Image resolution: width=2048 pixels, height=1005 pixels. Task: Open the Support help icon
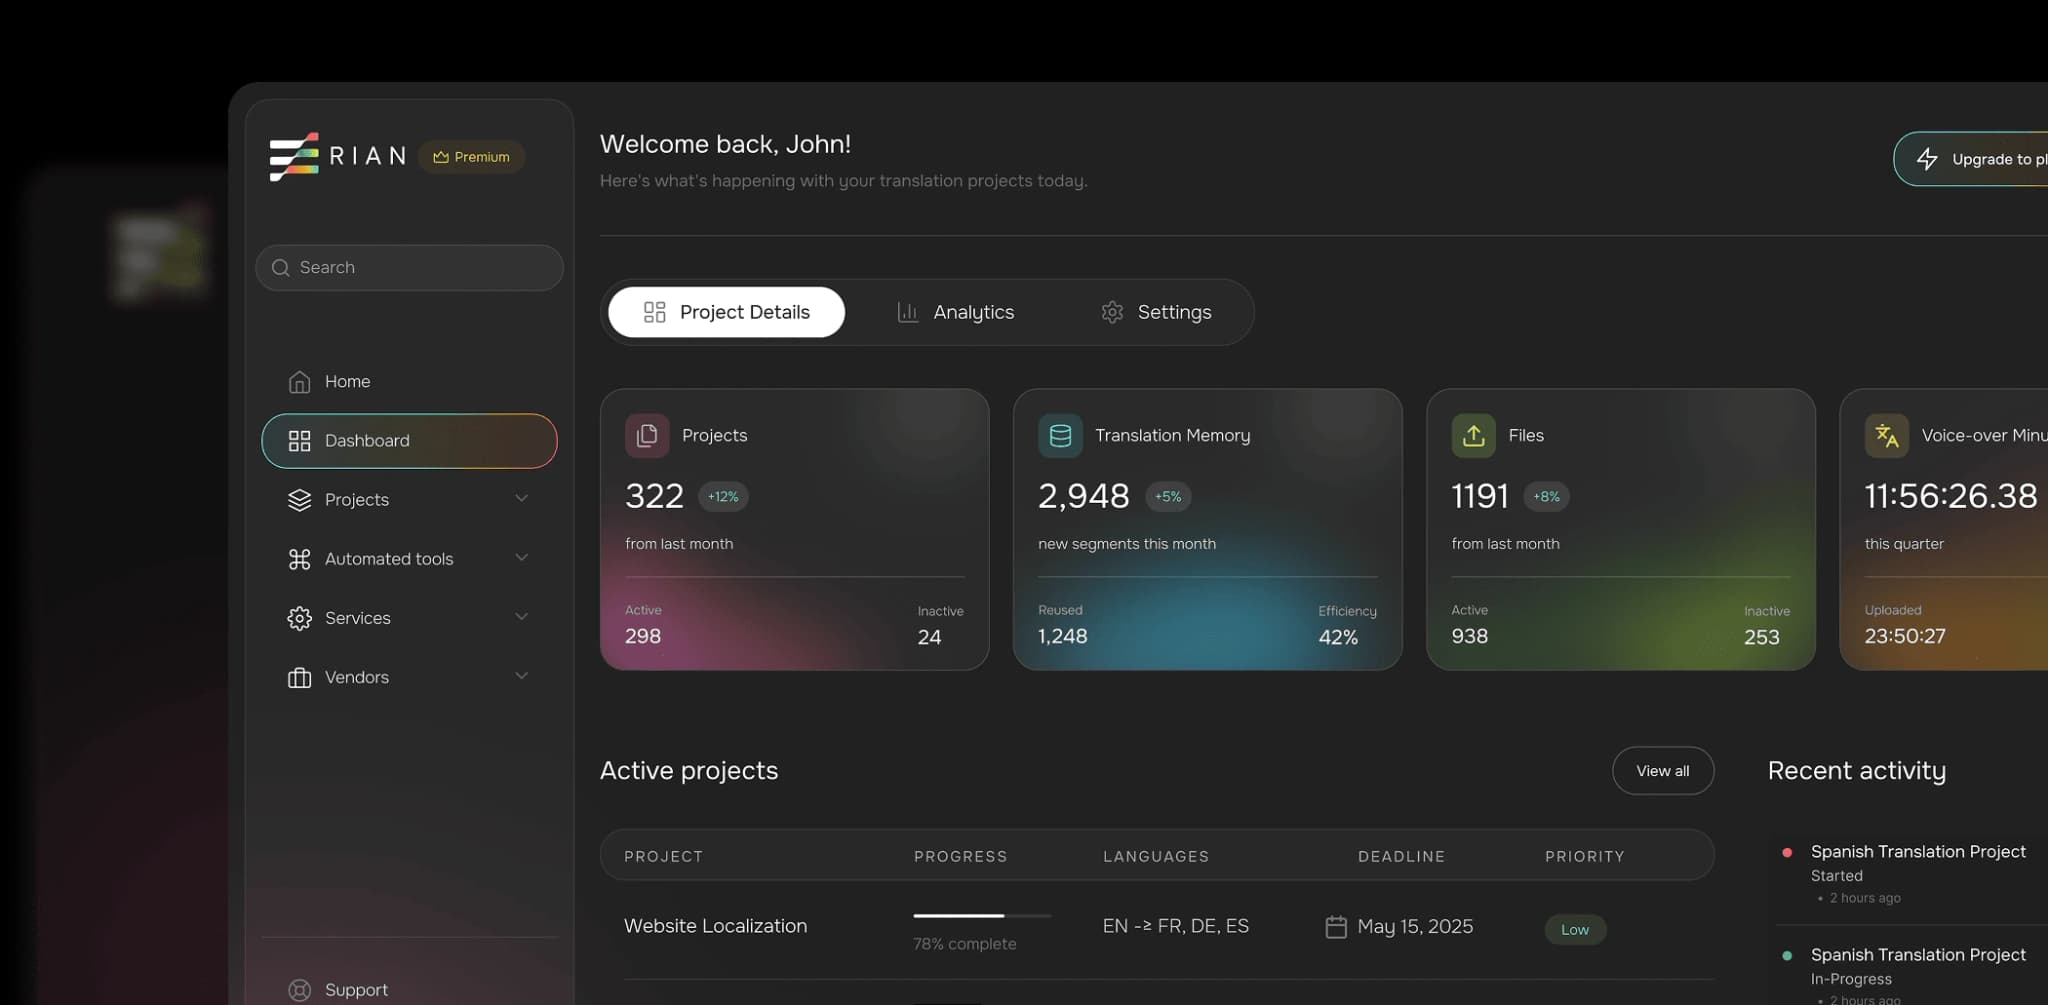[299, 989]
